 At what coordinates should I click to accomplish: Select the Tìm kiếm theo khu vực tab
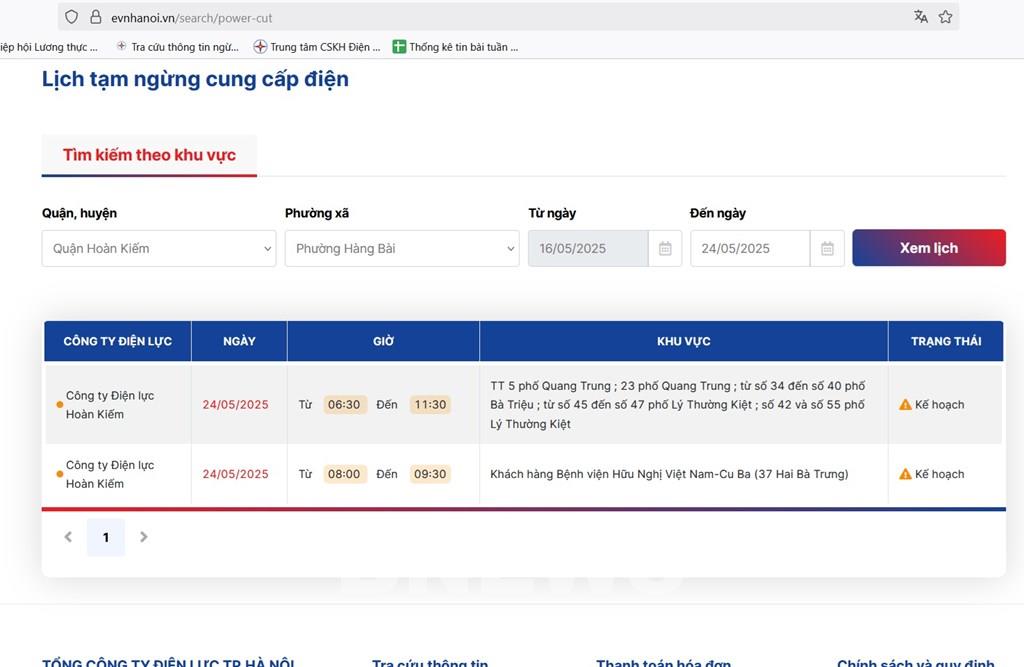click(149, 155)
